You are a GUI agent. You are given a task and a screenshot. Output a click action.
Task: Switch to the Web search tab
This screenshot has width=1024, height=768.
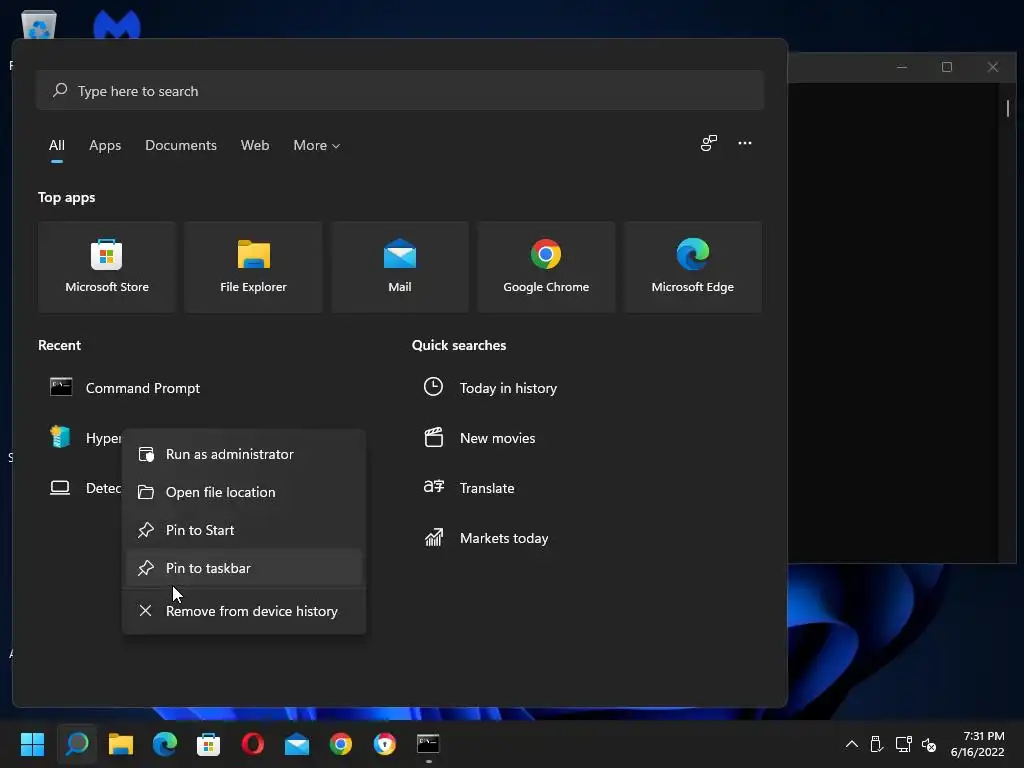coord(255,145)
